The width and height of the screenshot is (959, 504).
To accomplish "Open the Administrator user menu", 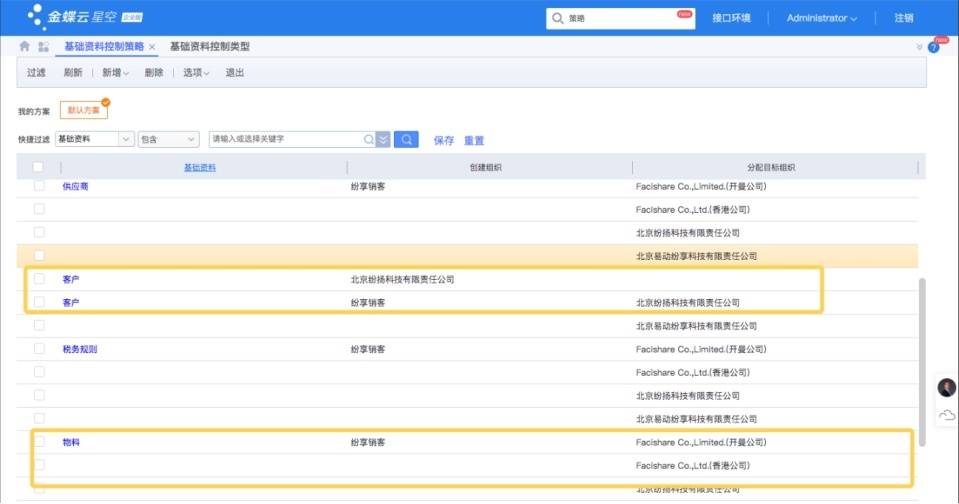I will click(x=821, y=18).
